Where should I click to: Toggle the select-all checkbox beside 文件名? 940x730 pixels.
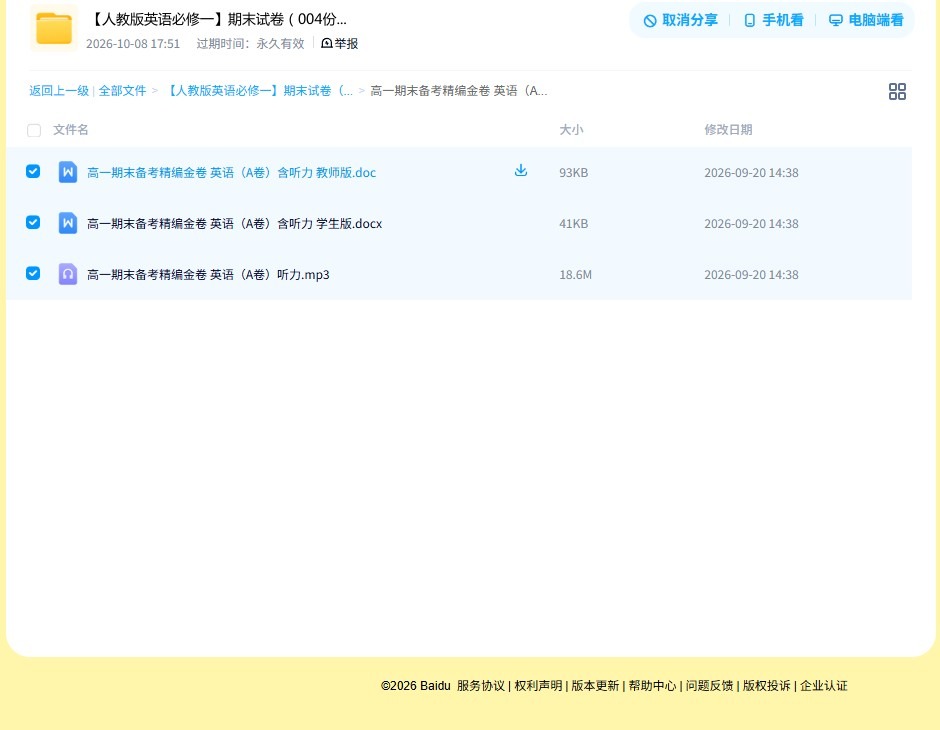[x=34, y=130]
